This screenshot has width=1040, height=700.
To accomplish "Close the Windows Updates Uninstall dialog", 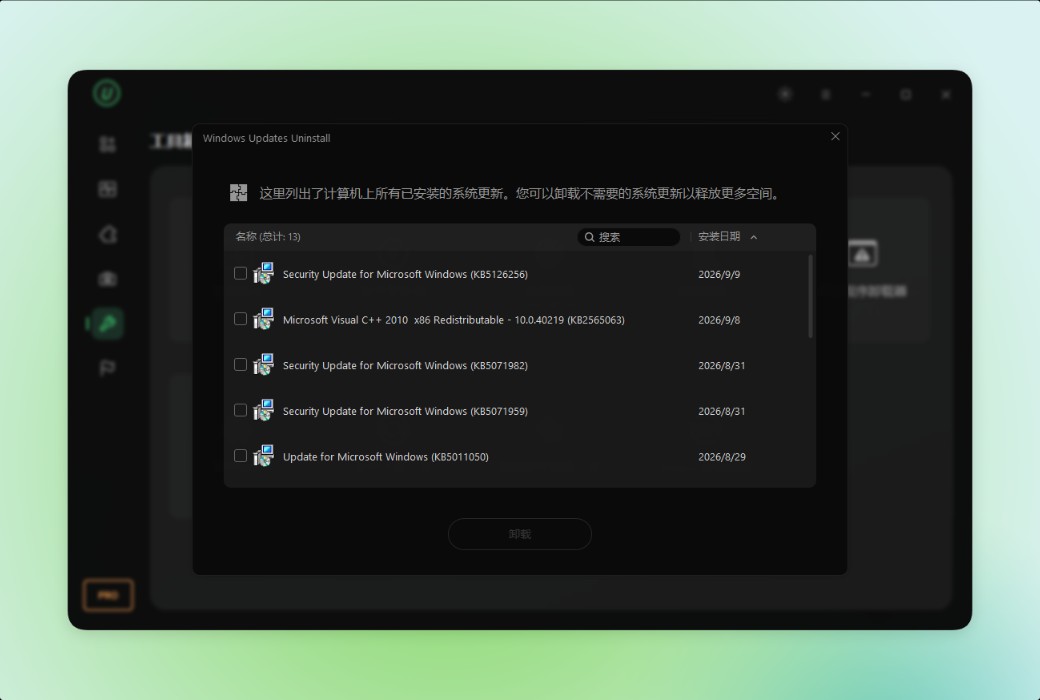I will [835, 136].
